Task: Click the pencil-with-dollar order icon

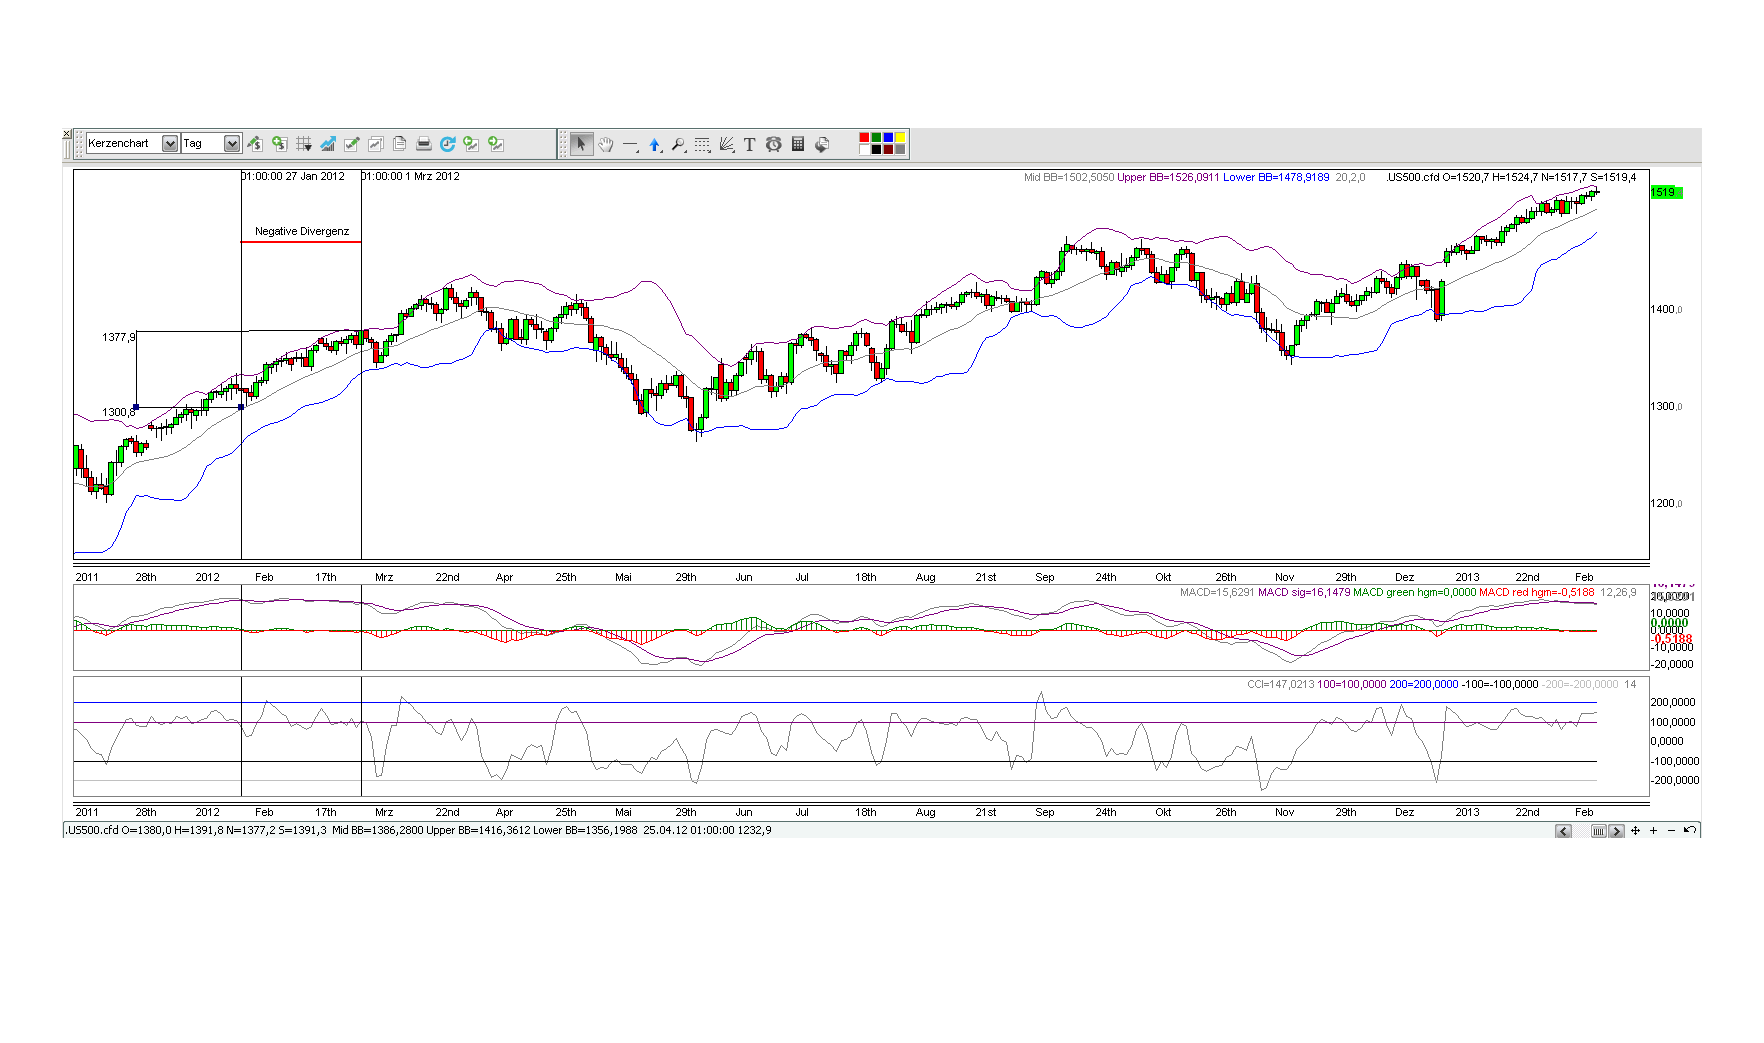Action: click(x=255, y=144)
